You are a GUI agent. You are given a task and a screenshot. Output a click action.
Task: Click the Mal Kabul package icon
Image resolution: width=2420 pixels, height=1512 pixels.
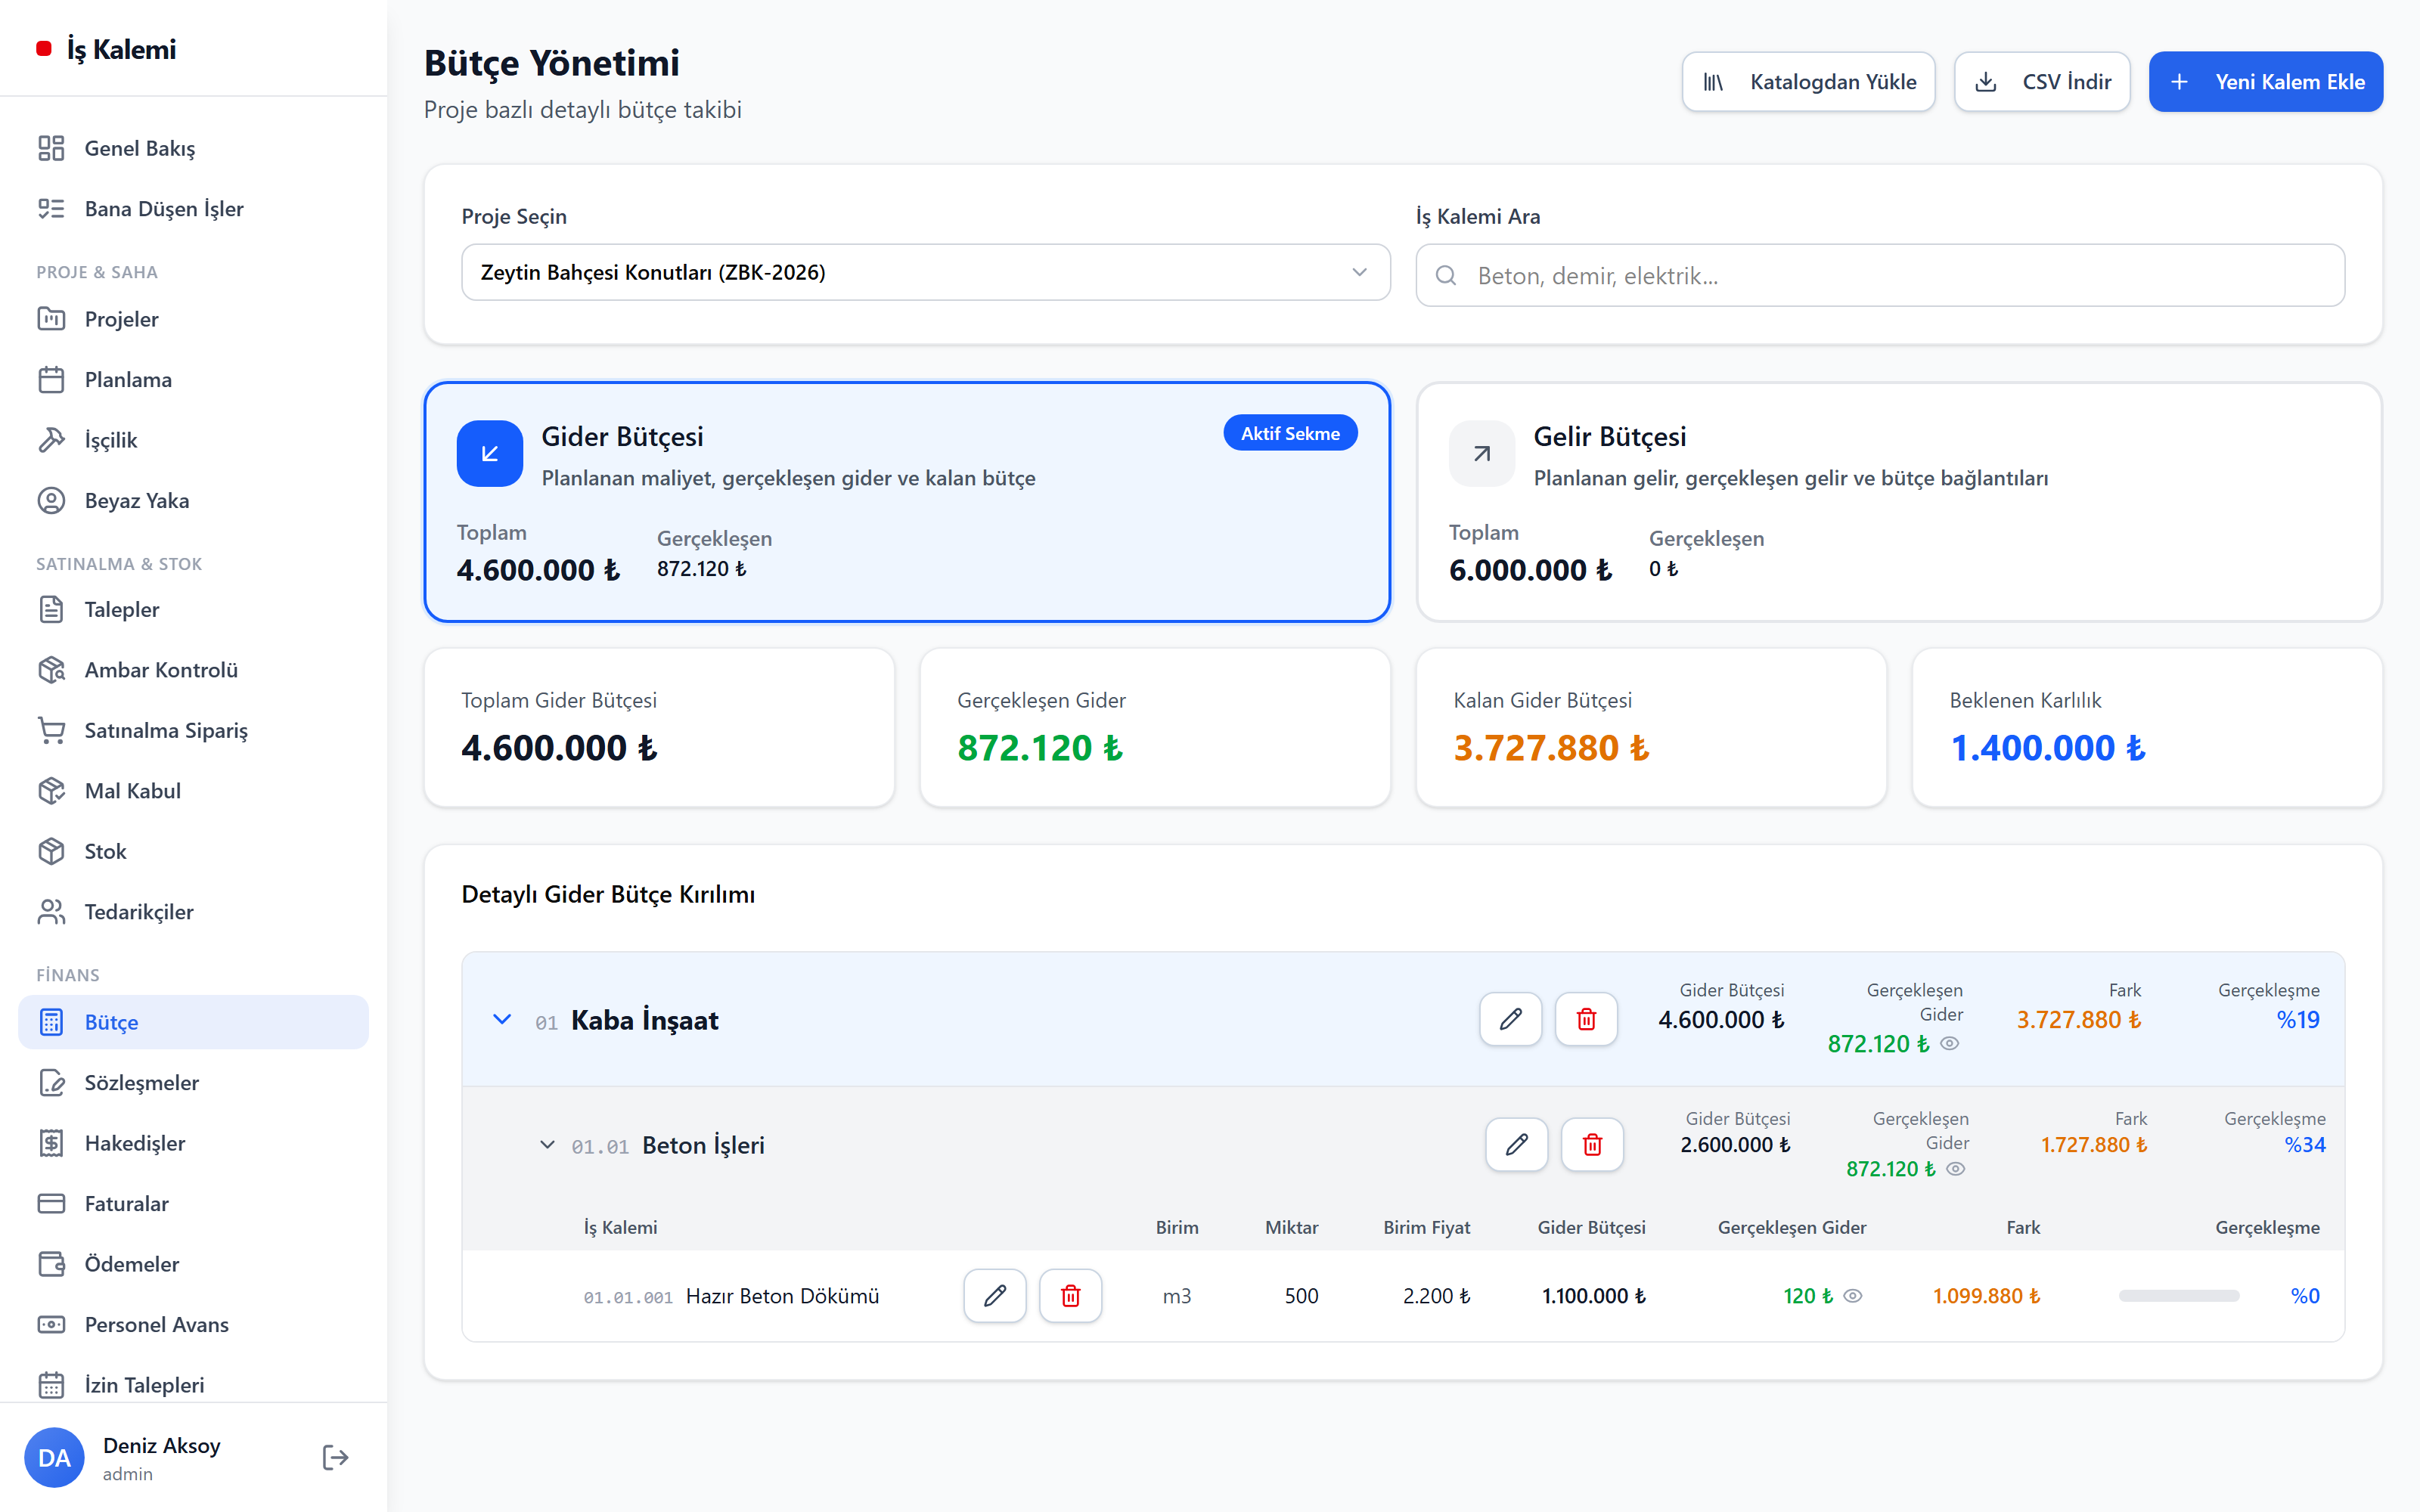pyautogui.click(x=51, y=791)
